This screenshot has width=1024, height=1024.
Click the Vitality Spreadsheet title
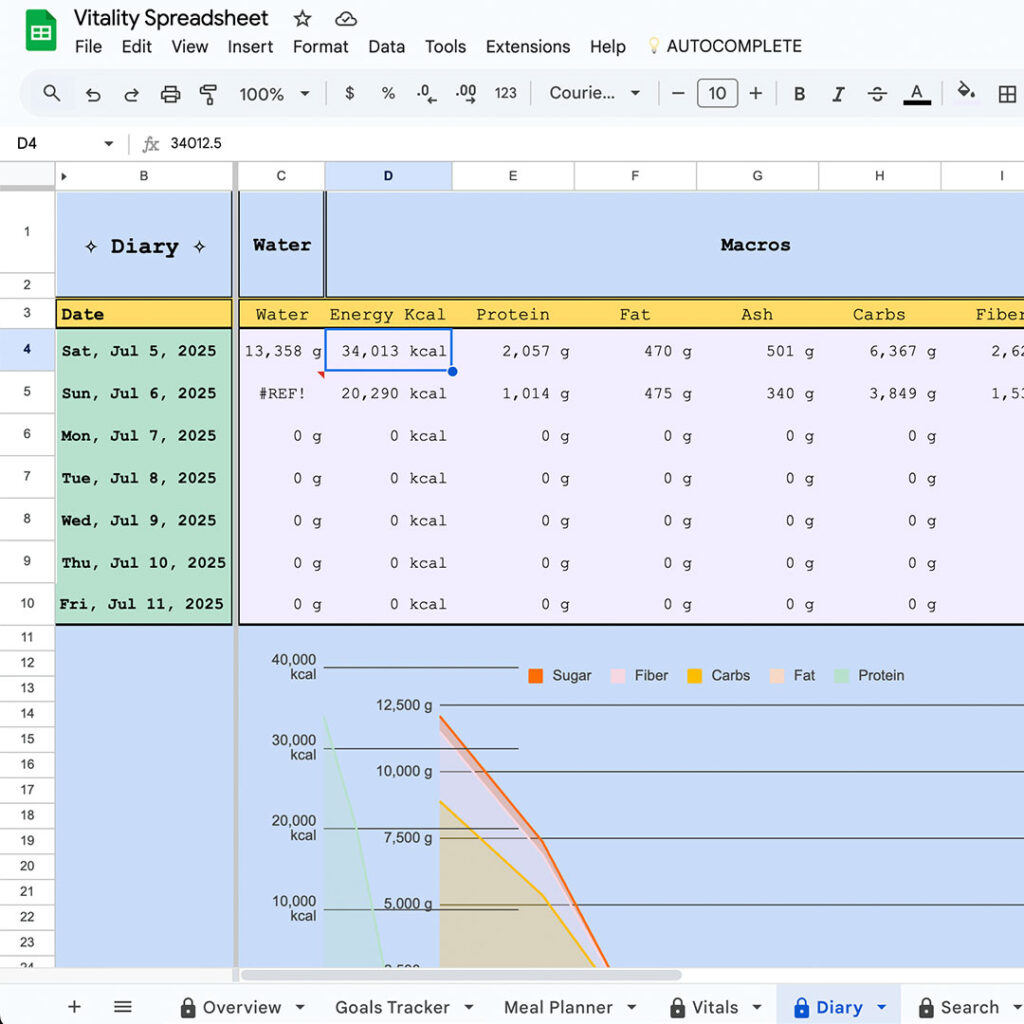click(x=170, y=18)
